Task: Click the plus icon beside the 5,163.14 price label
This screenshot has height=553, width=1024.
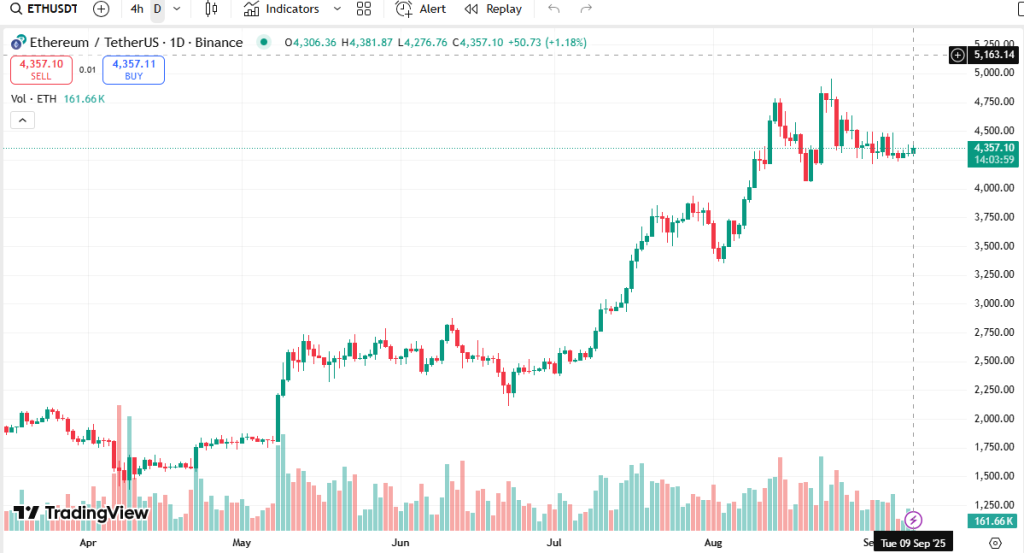Action: 957,54
